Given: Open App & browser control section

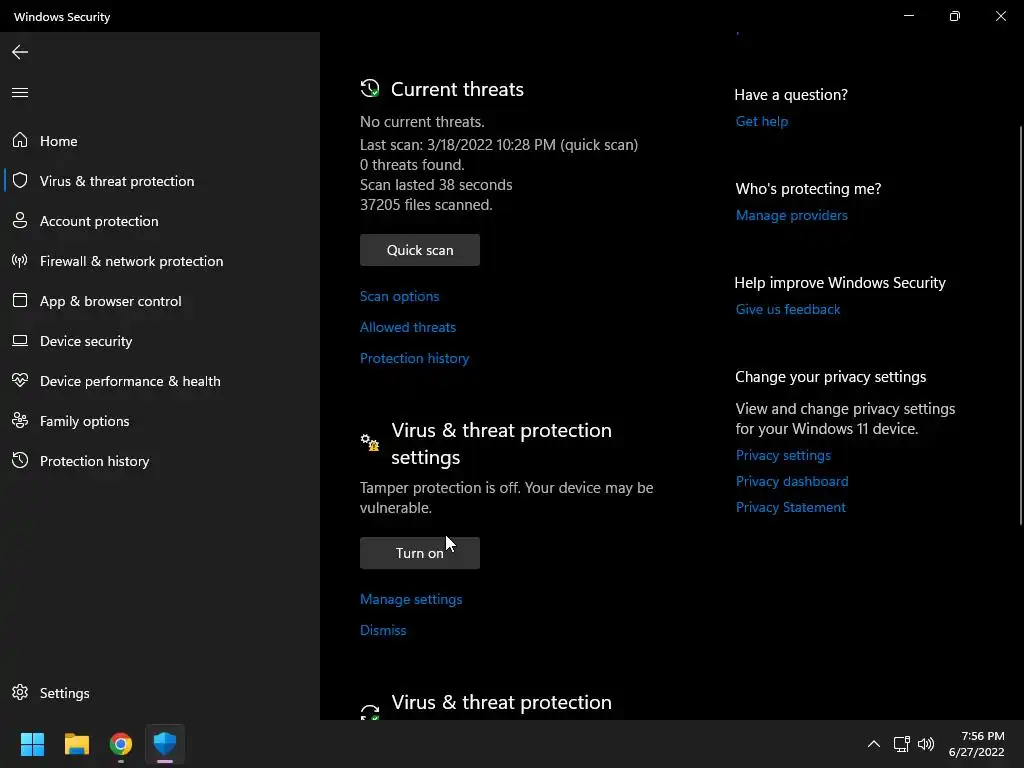Looking at the screenshot, I should pyautogui.click(x=160, y=301).
